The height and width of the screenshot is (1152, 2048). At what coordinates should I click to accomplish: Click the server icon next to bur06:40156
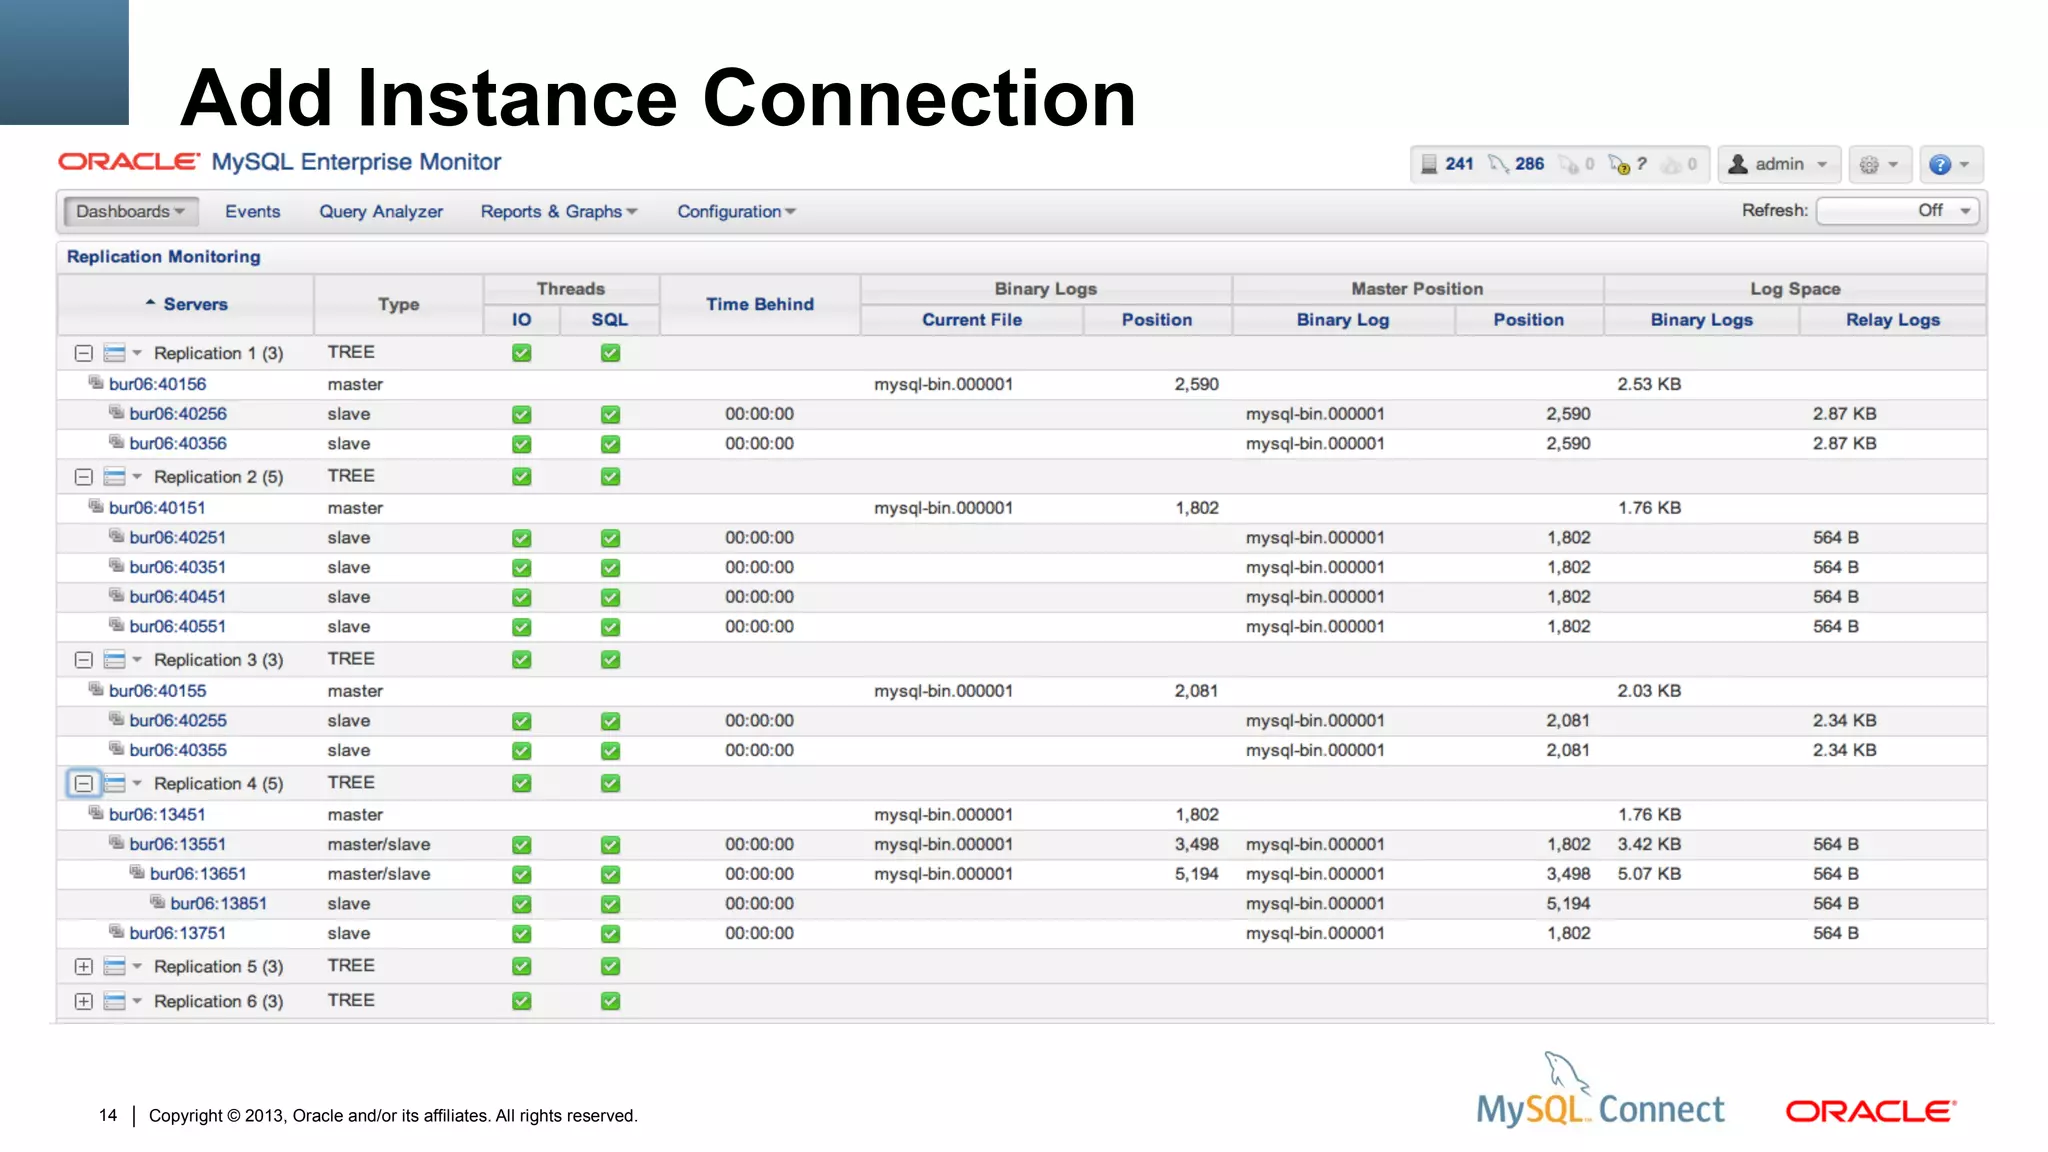tap(96, 383)
